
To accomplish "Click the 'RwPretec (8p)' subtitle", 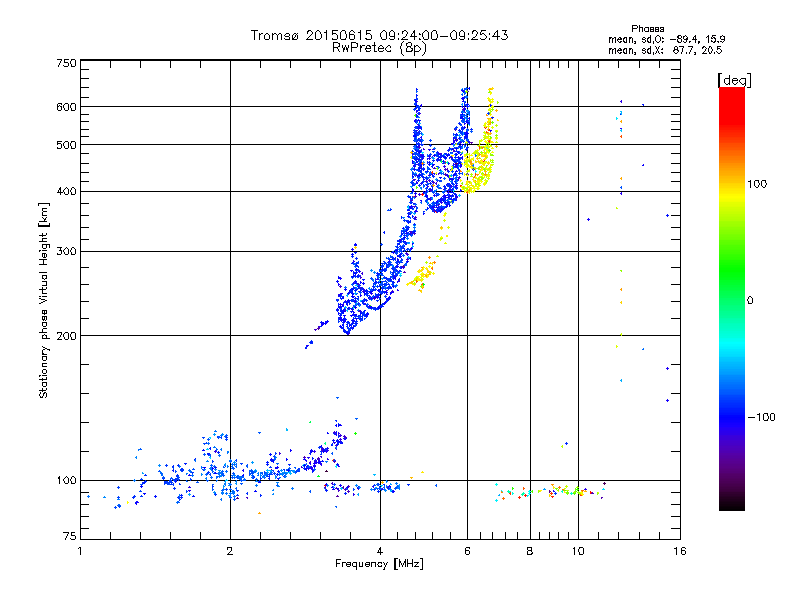I will [x=379, y=48].
